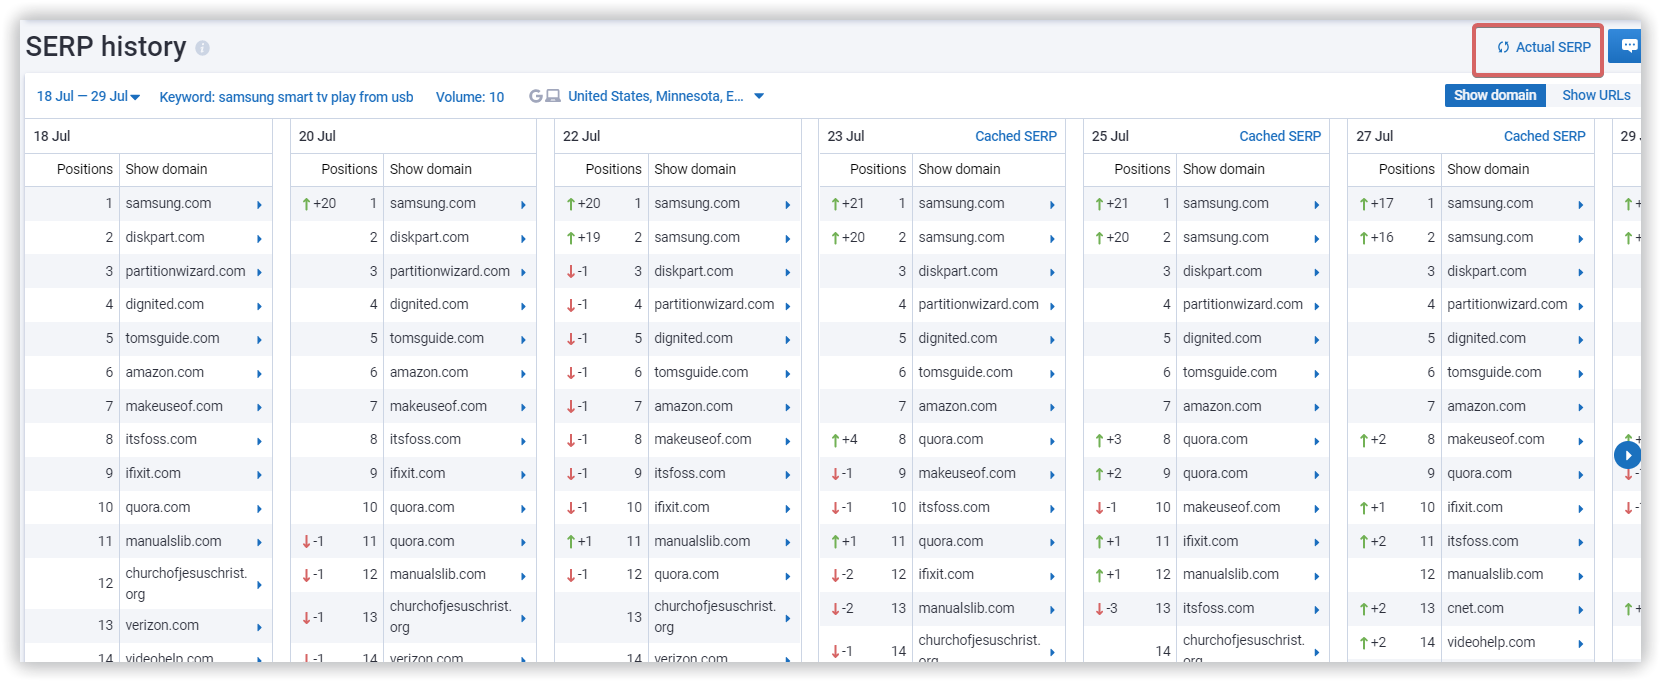
Task: Click the -3 change for itsfoss.com on 25 Jul
Action: pos(1105,608)
